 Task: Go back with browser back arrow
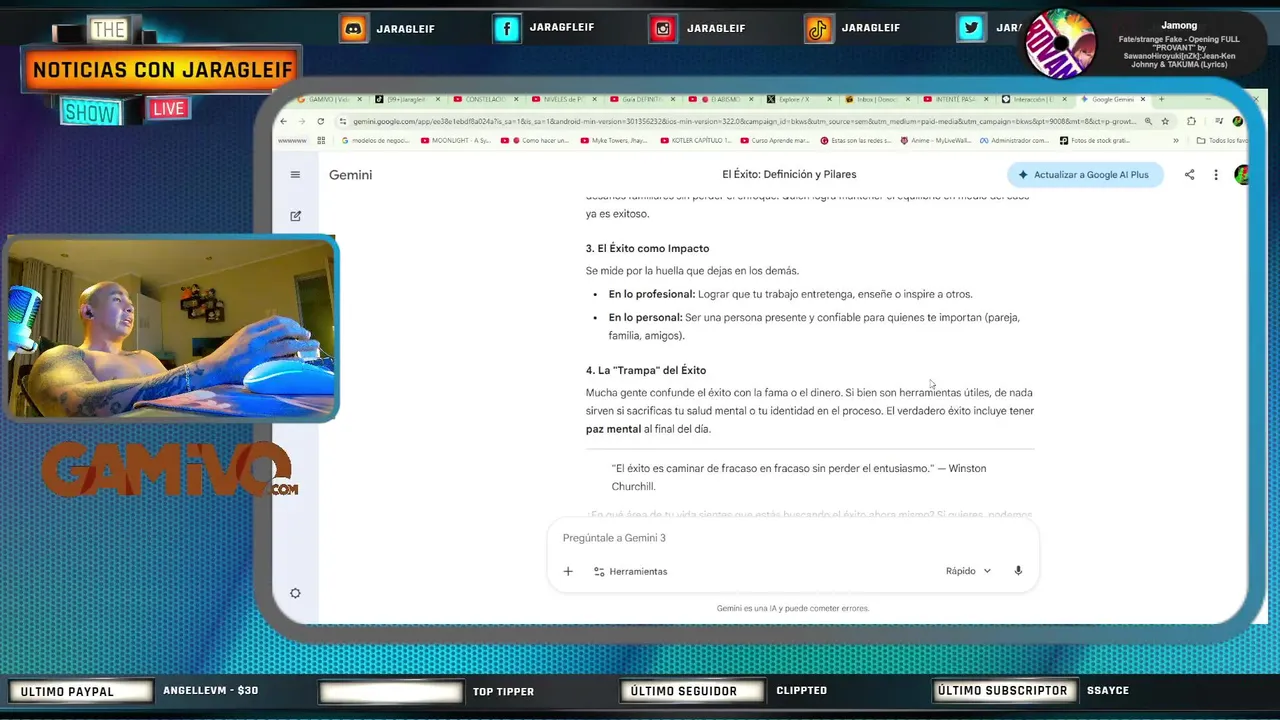click(x=283, y=121)
